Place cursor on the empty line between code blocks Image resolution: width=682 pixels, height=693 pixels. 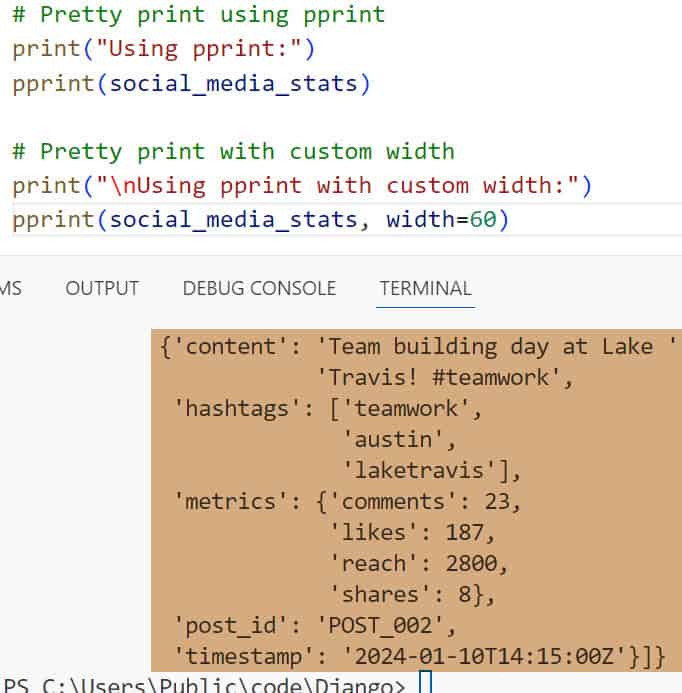pyautogui.click(x=200, y=117)
